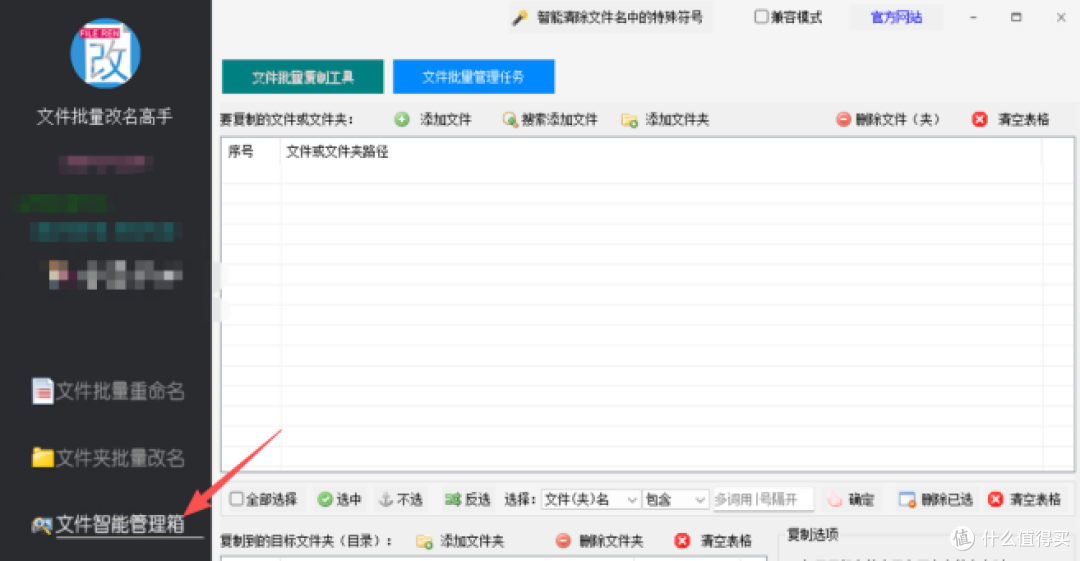The width and height of the screenshot is (1080, 561).
Task: Click the top 添加文件夹 label
Action: pyautogui.click(x=677, y=120)
